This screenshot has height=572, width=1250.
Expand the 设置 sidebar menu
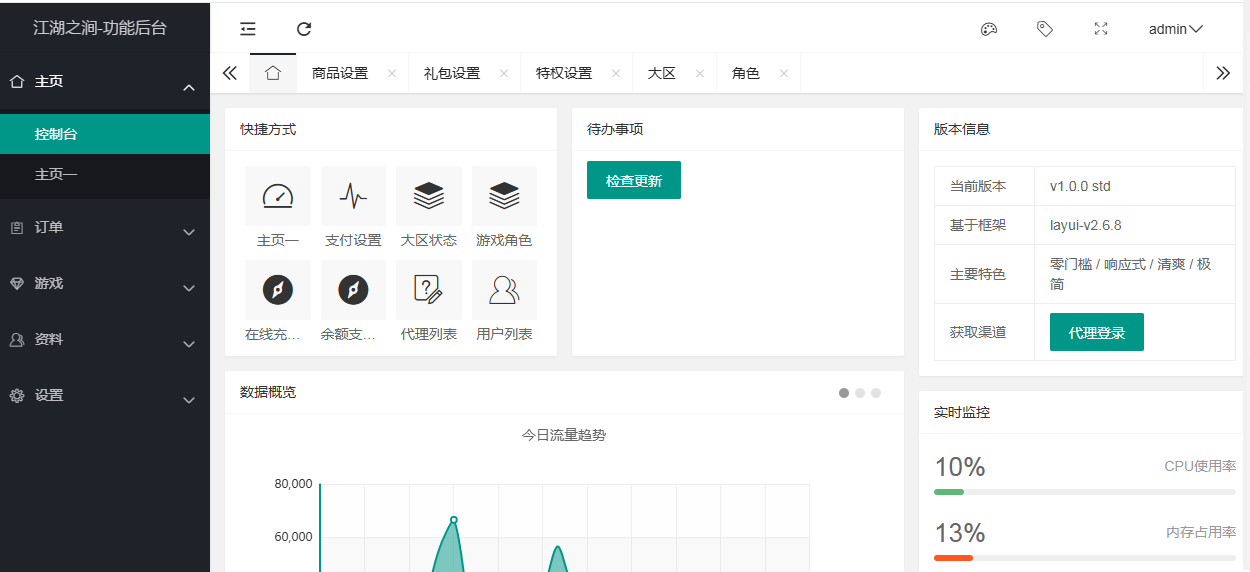105,396
